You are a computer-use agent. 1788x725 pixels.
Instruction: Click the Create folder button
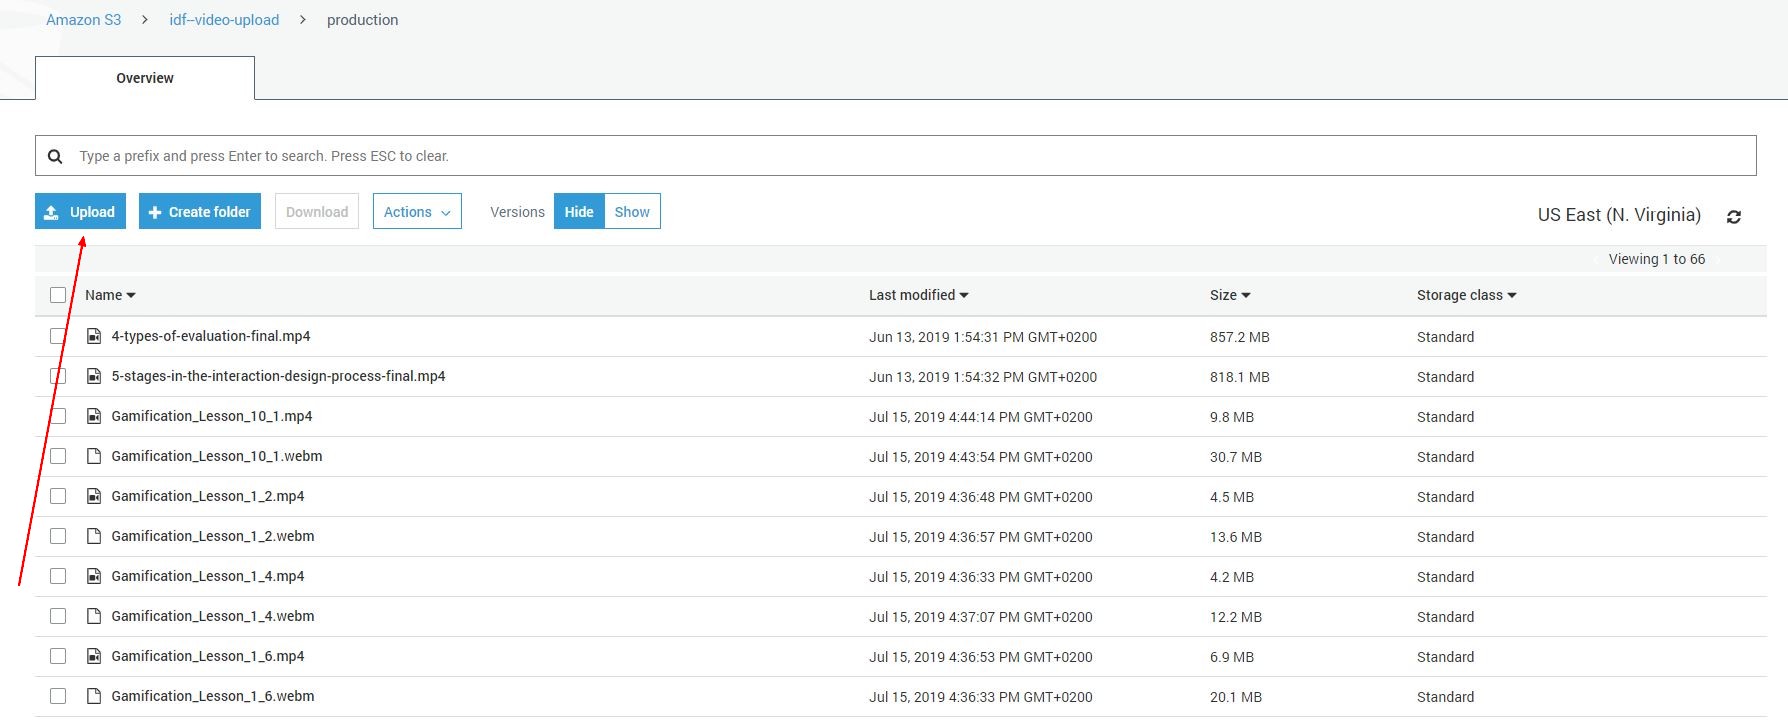[x=200, y=211]
